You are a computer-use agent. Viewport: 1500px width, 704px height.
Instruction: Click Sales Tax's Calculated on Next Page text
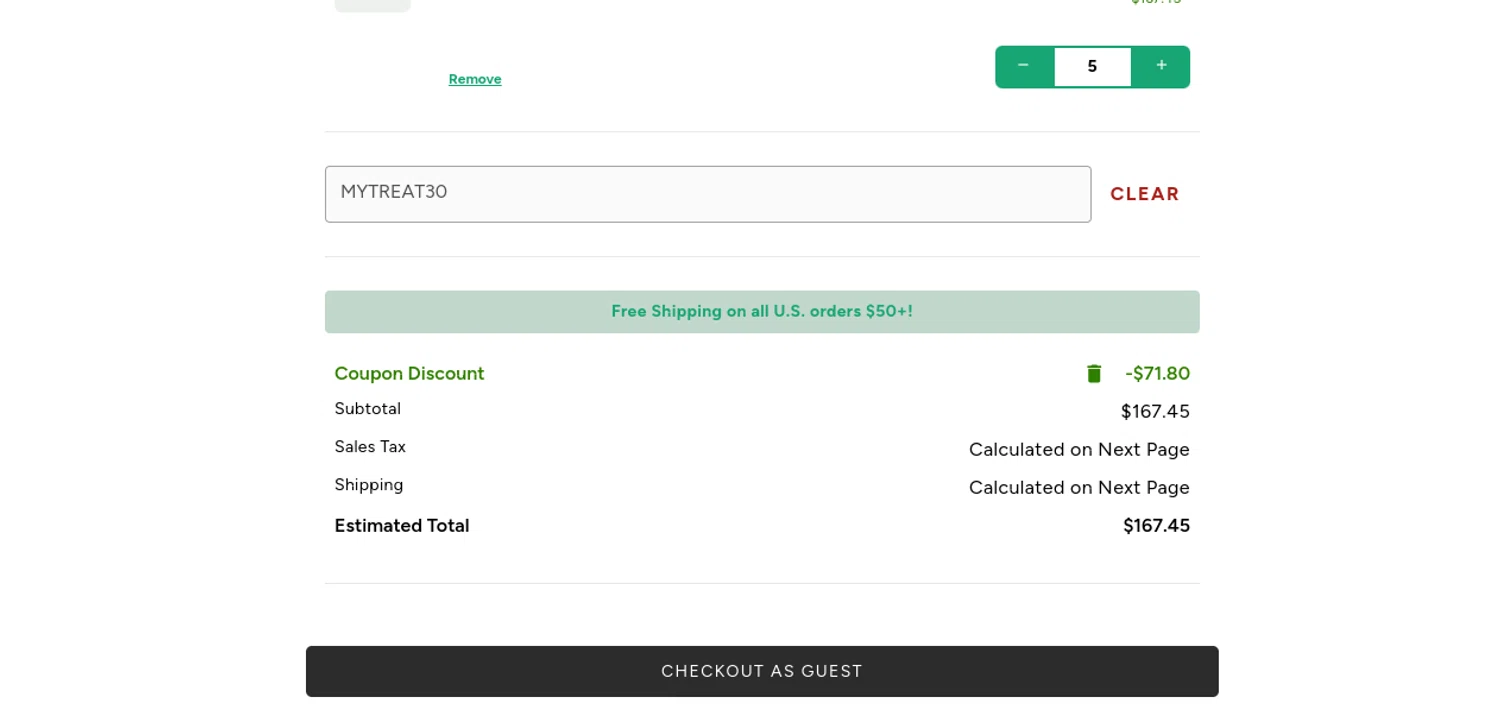coord(1079,450)
